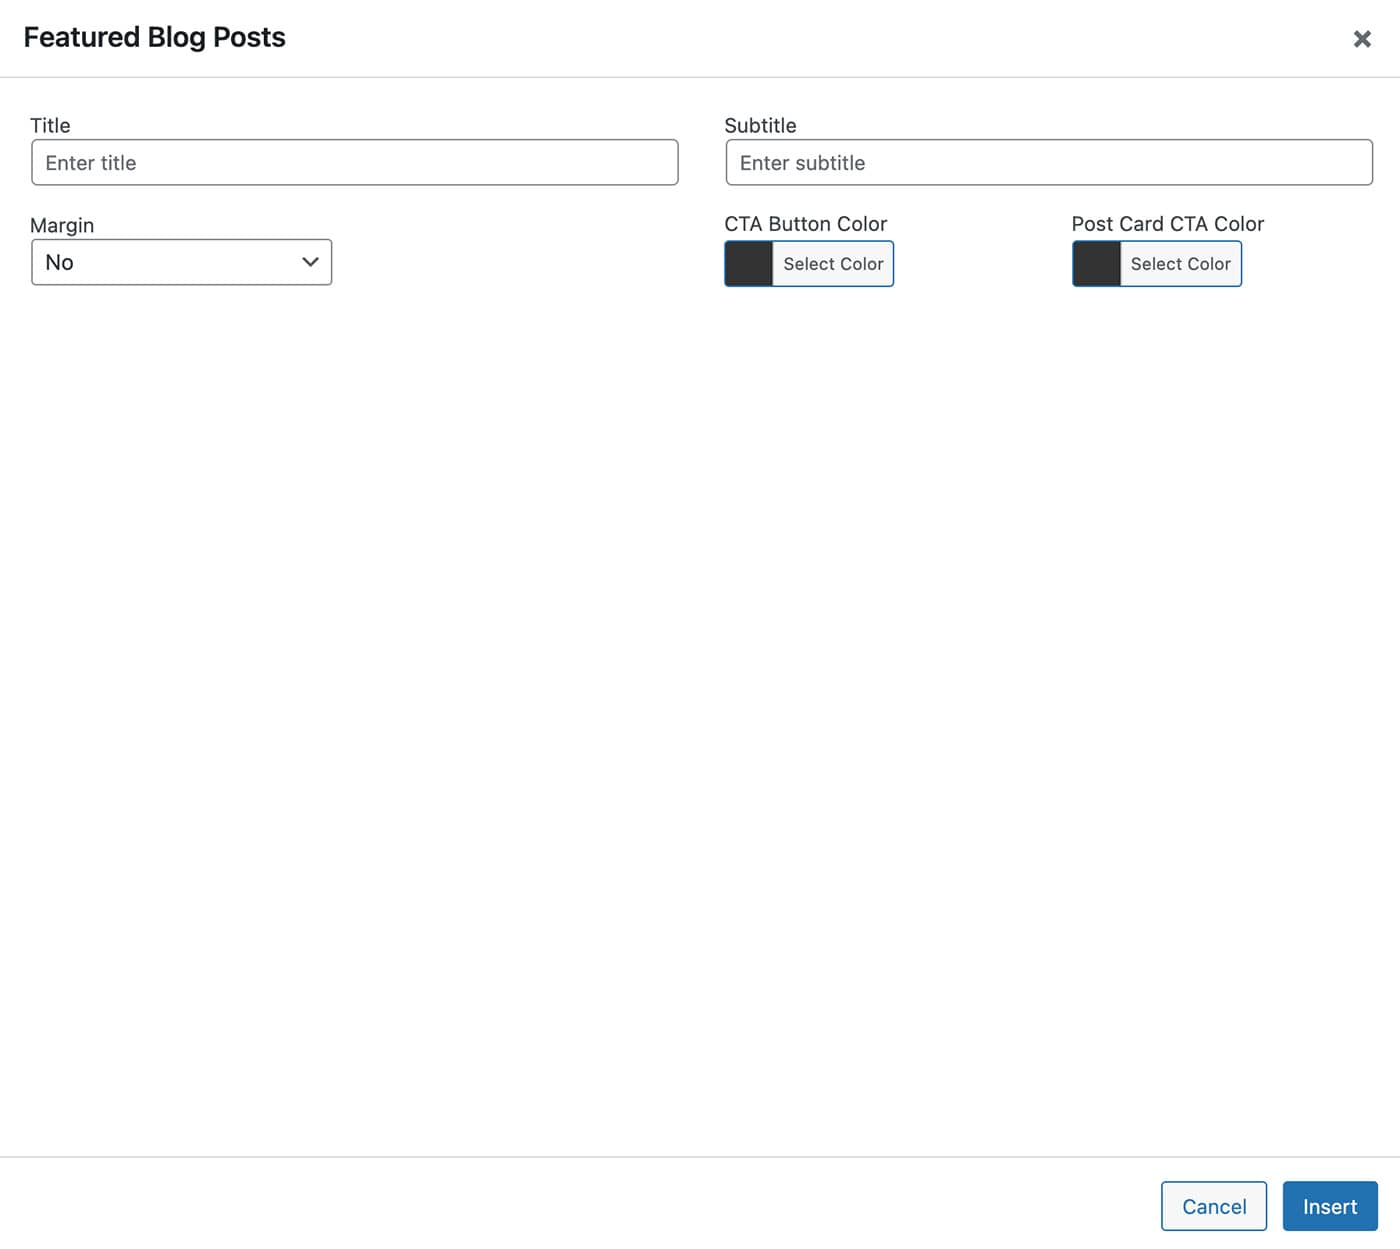1400x1249 pixels.
Task: Focus the 'Enter title' placeholder text
Action: (91, 163)
